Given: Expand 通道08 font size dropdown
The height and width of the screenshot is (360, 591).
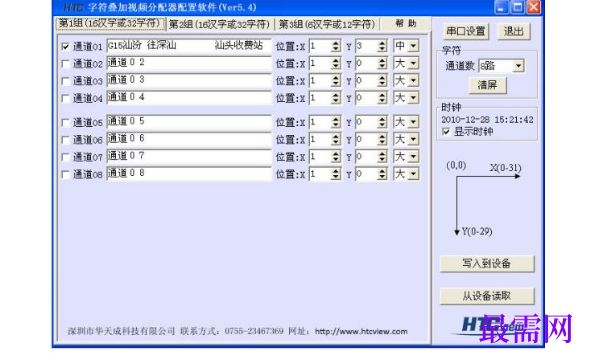Looking at the screenshot, I should [x=413, y=174].
